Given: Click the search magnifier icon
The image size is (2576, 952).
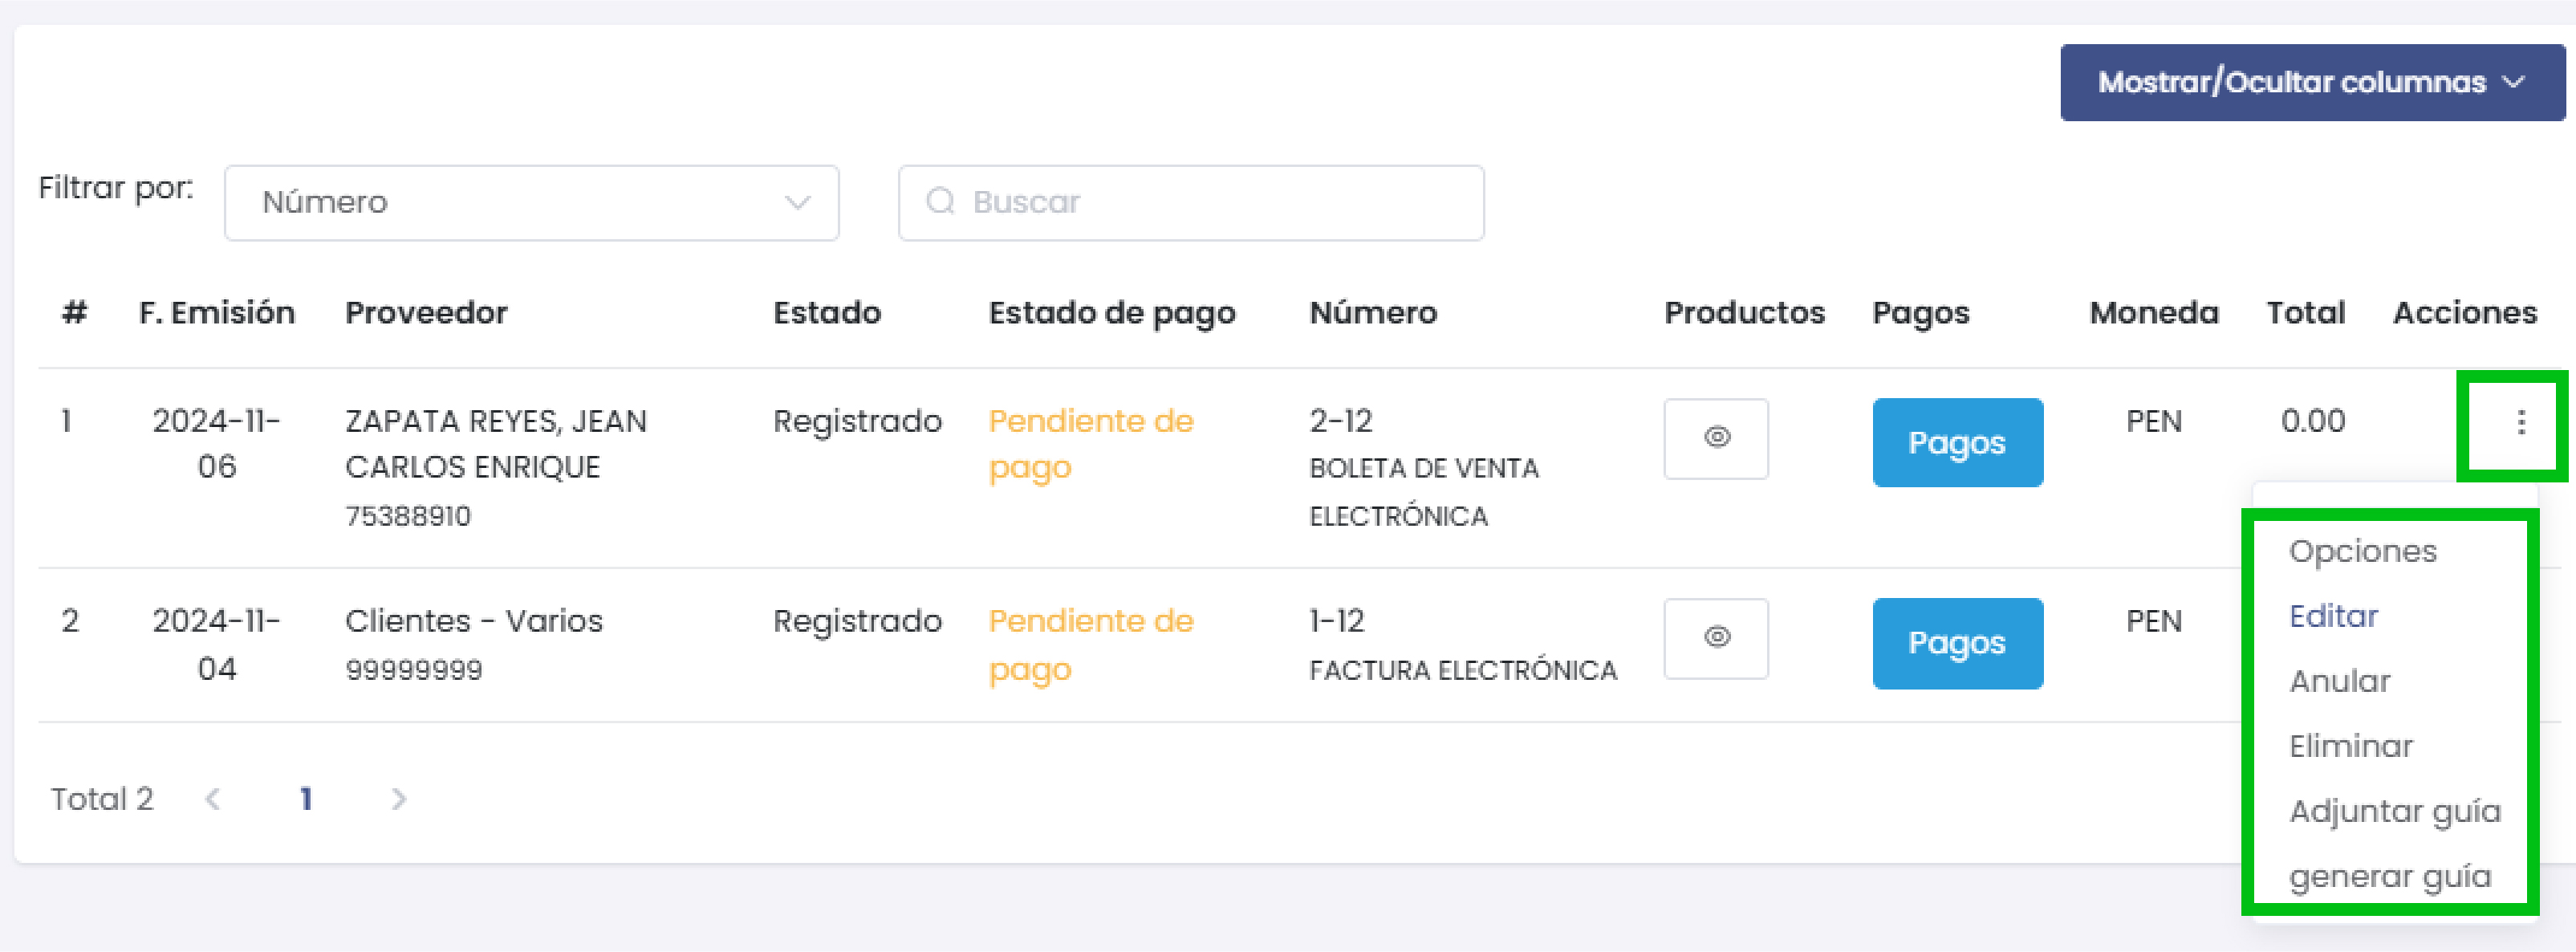Looking at the screenshot, I should (x=938, y=202).
